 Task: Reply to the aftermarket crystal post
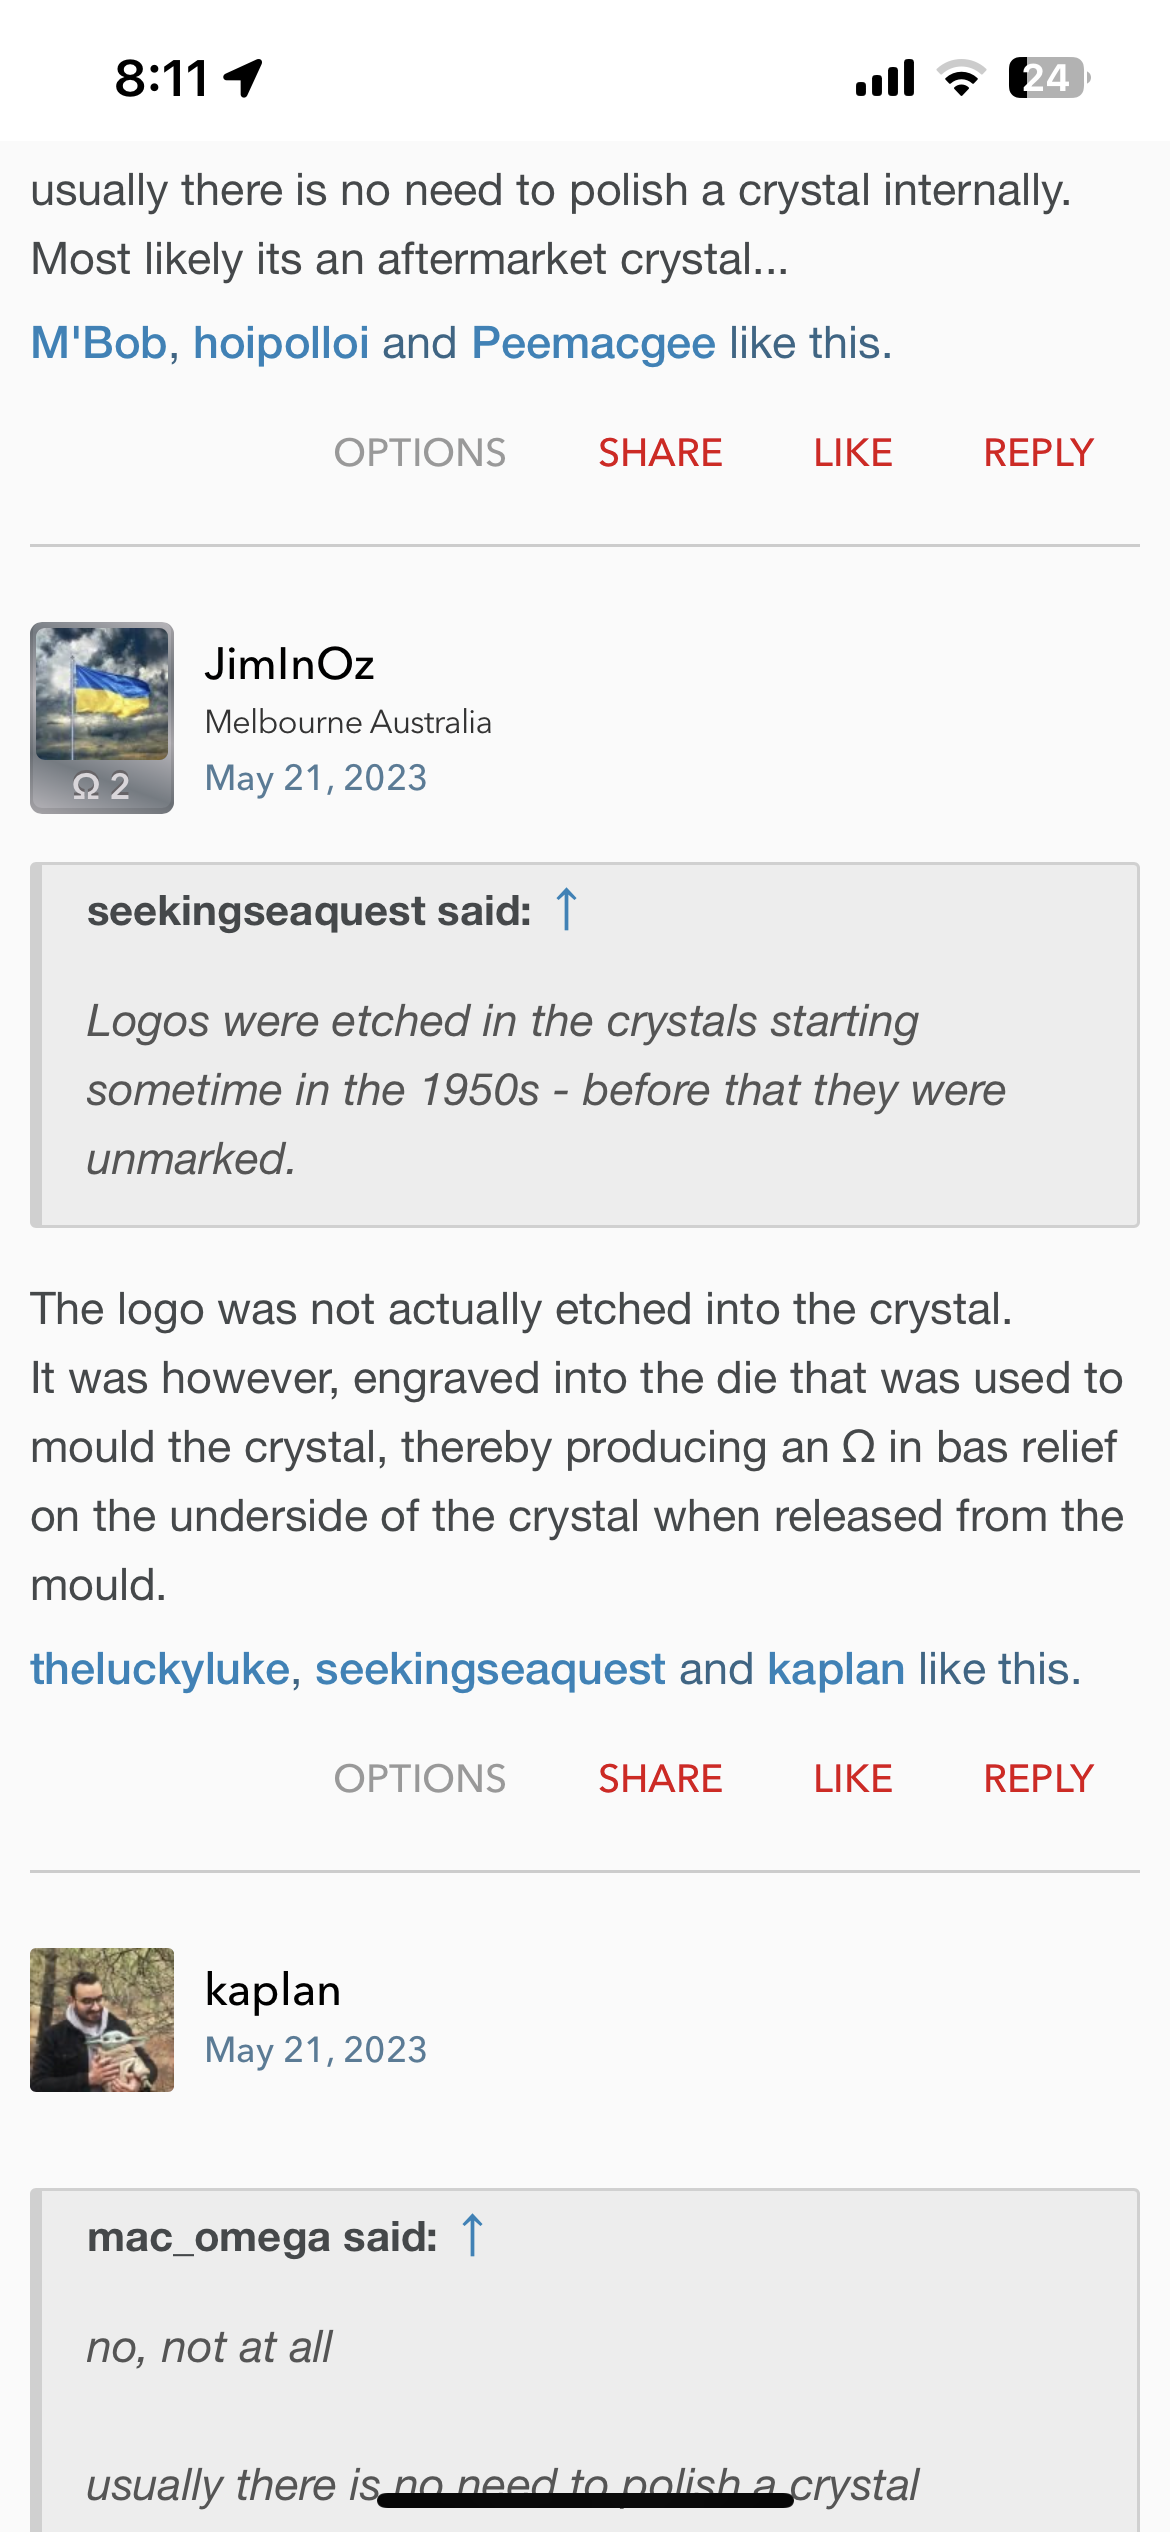(x=1038, y=453)
